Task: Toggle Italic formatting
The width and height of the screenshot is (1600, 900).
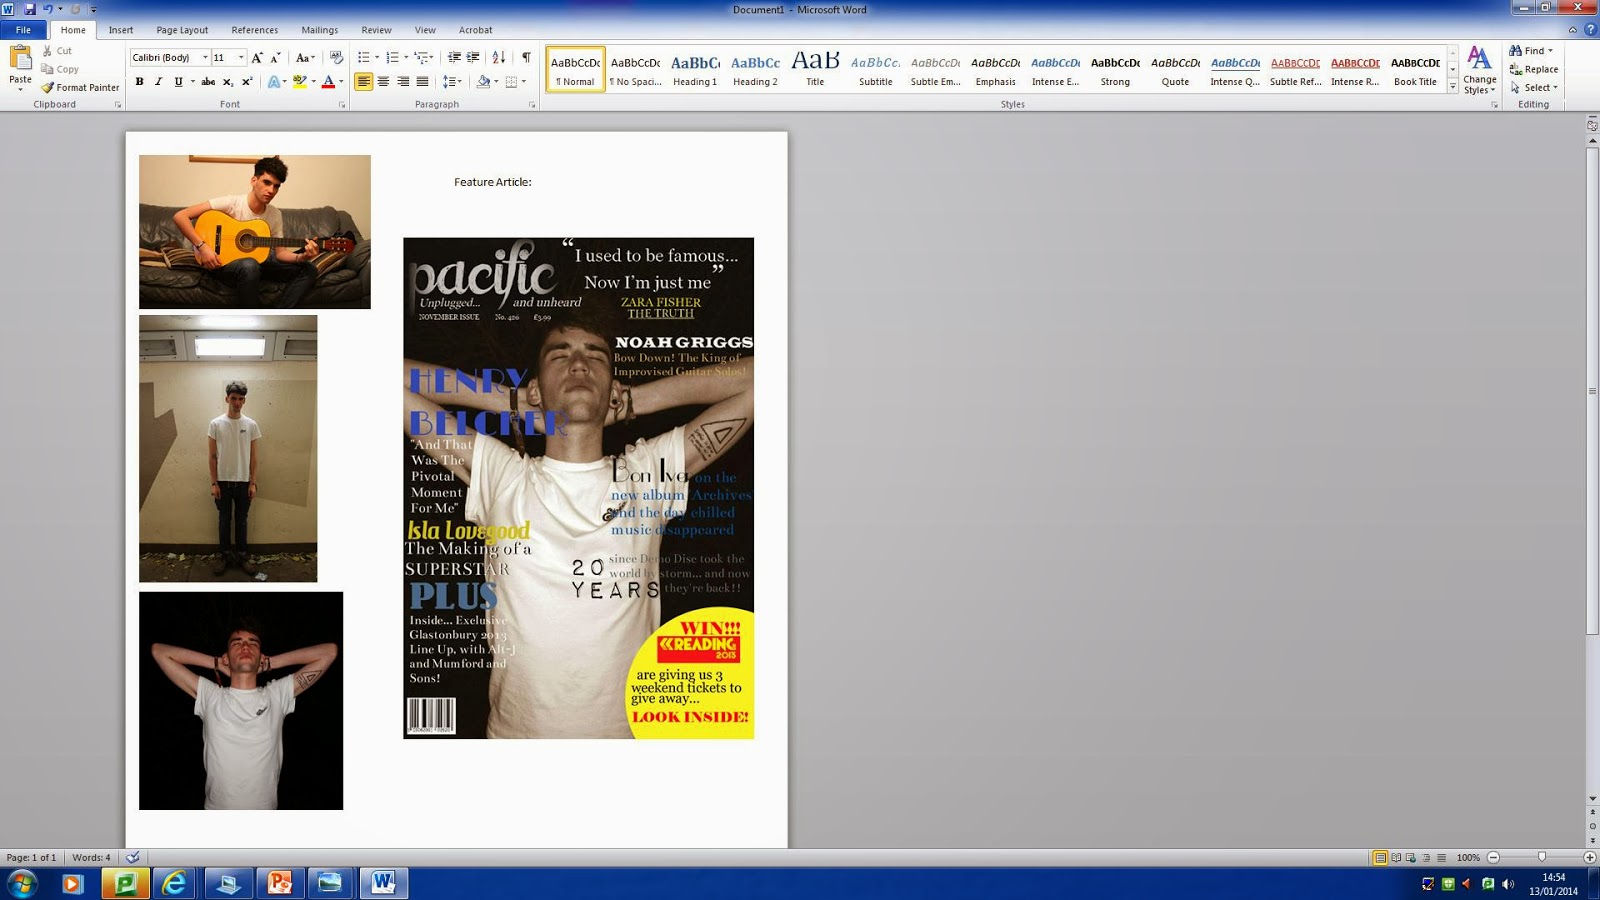Action: [158, 84]
